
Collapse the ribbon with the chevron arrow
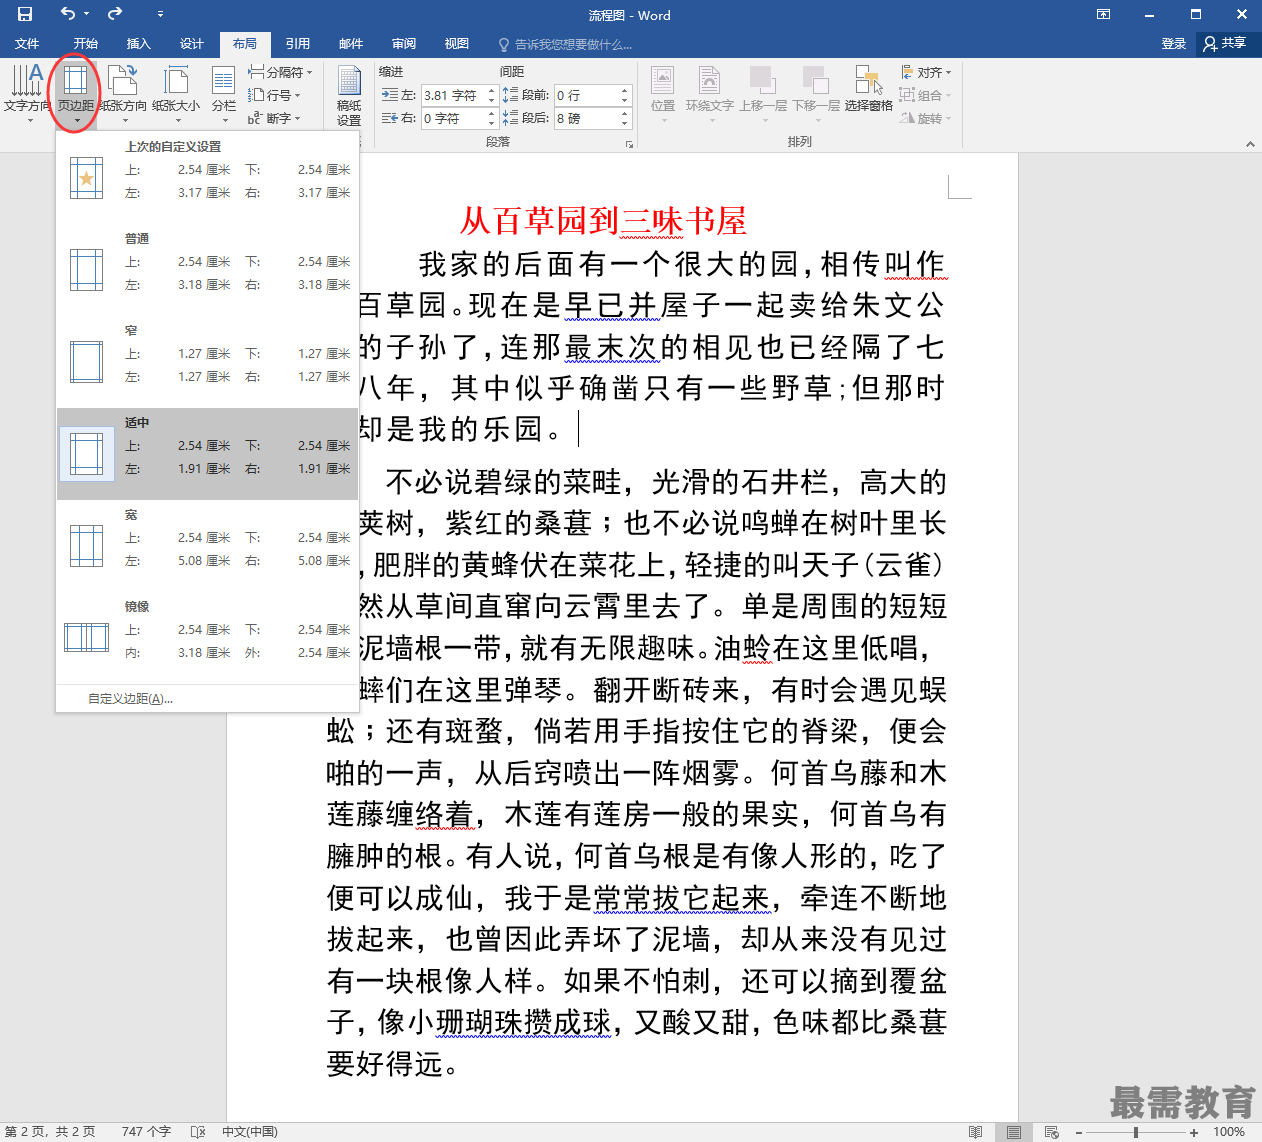pyautogui.click(x=1250, y=144)
